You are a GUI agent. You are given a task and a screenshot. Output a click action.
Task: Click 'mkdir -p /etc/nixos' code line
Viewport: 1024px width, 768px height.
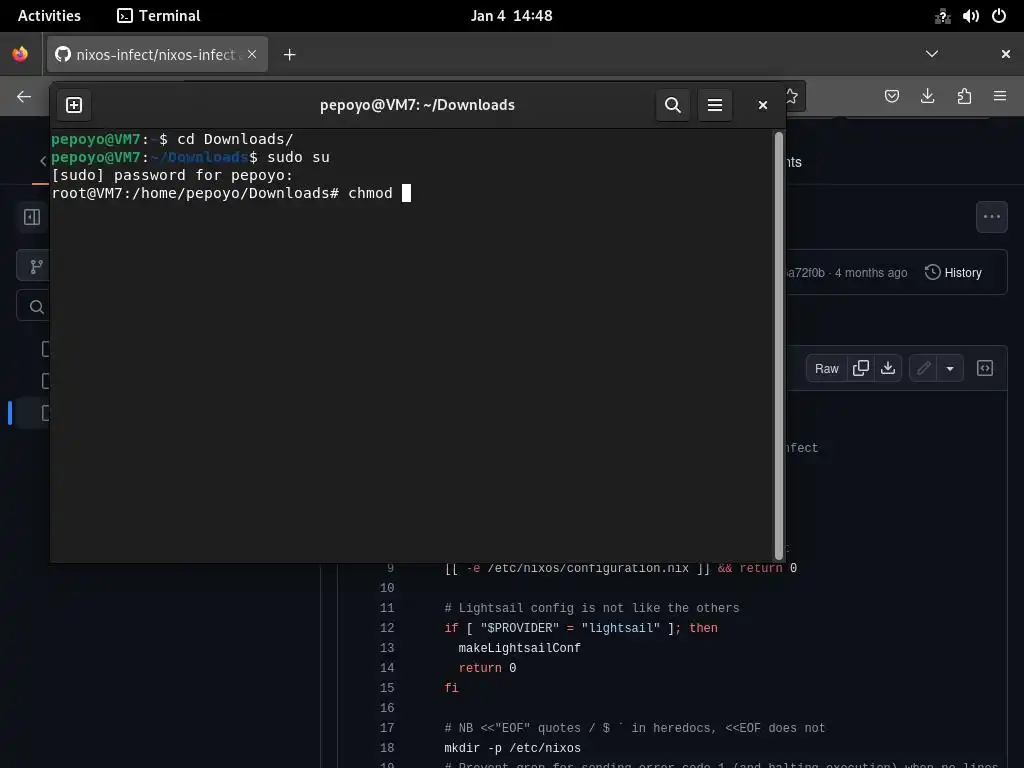[512, 748]
